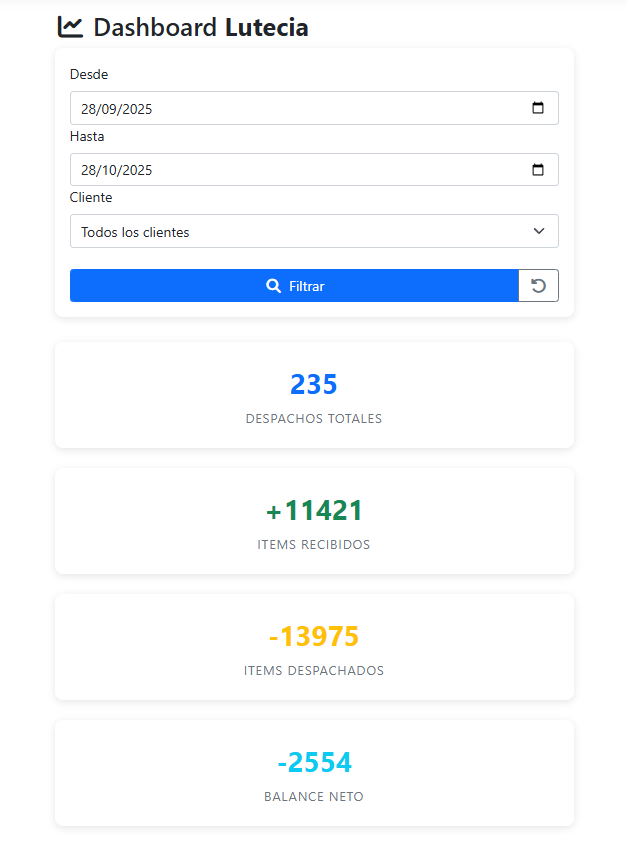Click the reset filters arrow button
627x841 pixels.
pos(539,285)
